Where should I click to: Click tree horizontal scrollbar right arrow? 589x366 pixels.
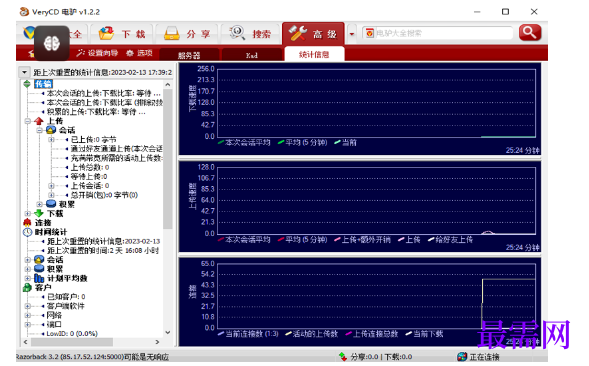[x=157, y=342]
